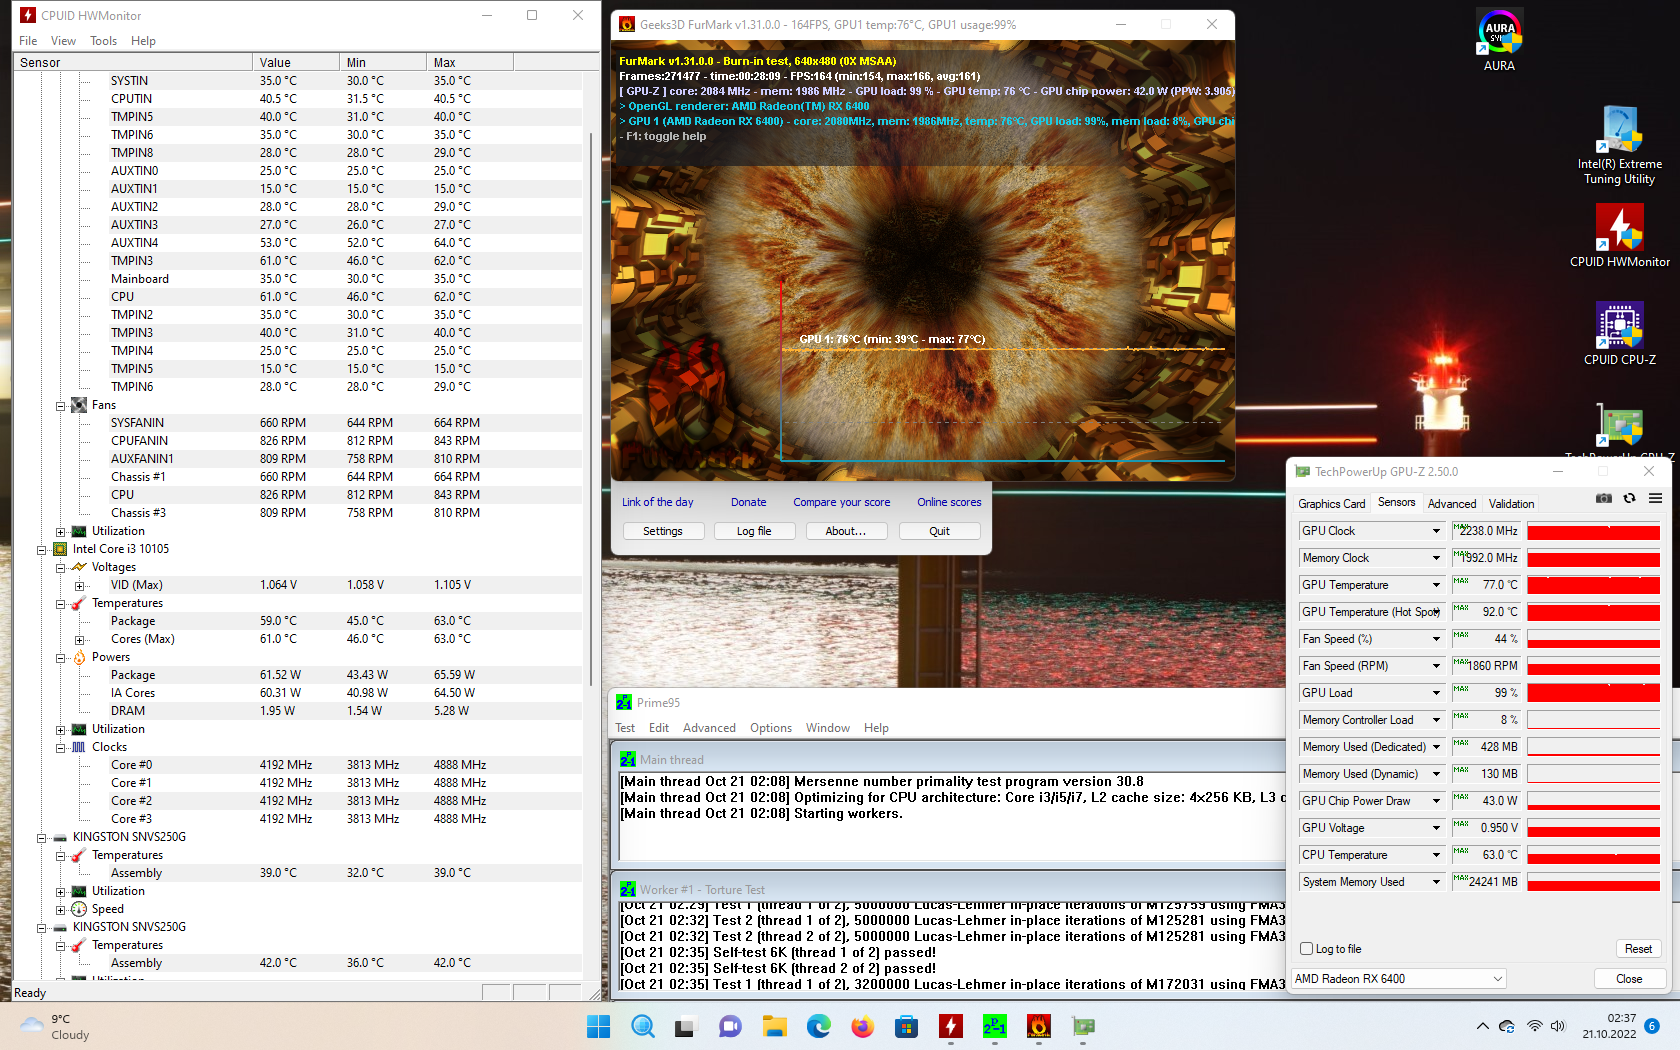
Task: Open FurMark's About... dialog
Action: click(846, 531)
